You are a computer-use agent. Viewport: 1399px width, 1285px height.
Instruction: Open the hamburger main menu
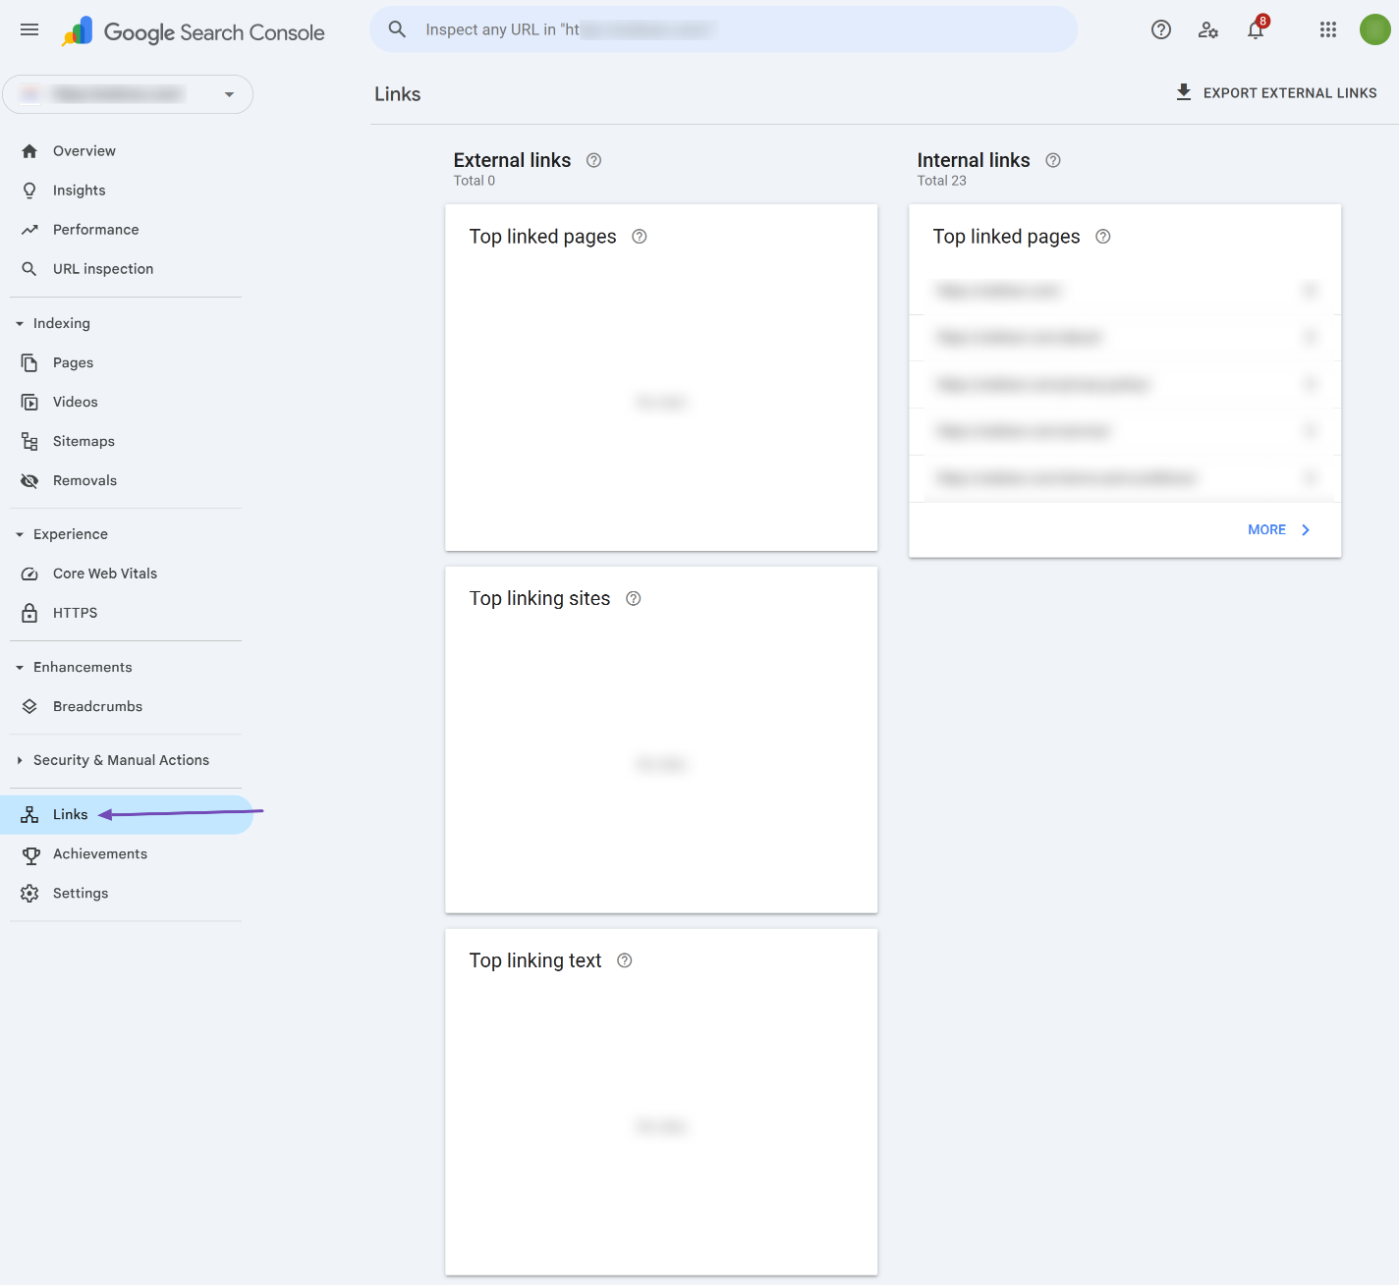point(29,30)
